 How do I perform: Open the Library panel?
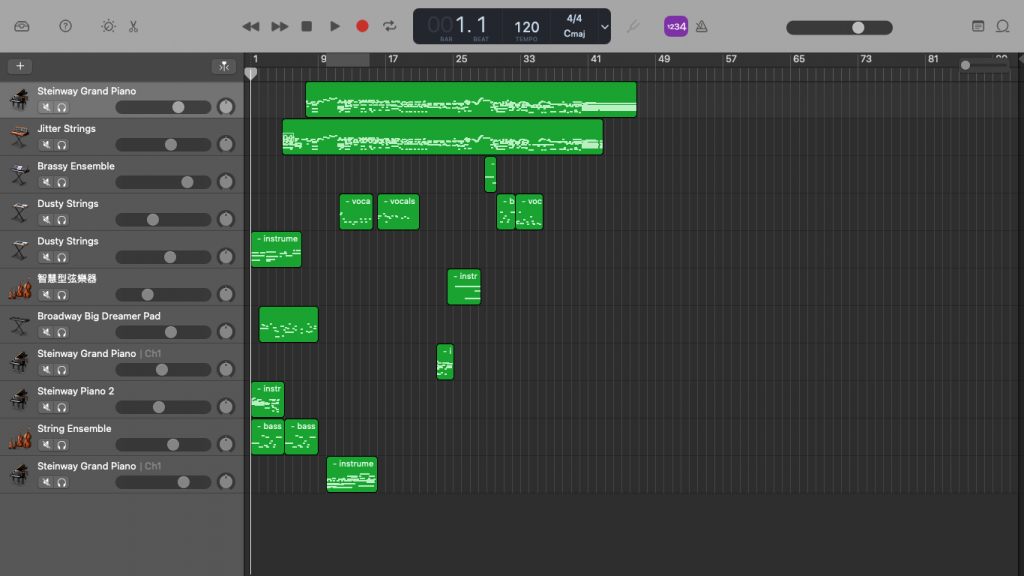22,26
